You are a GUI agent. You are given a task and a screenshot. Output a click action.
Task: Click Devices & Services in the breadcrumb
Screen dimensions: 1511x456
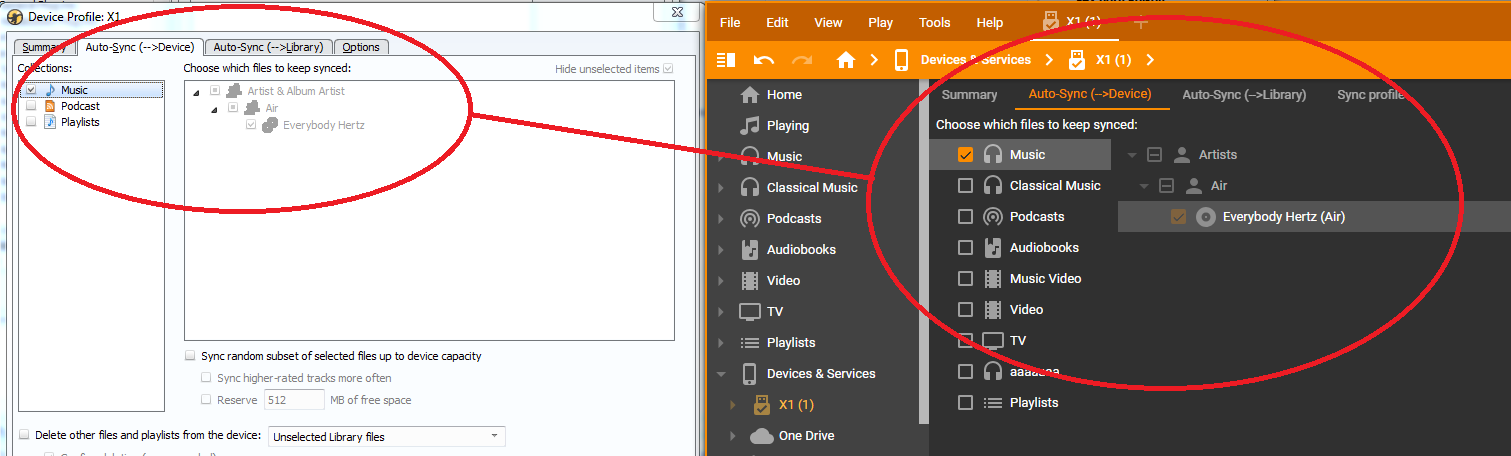pos(975,60)
